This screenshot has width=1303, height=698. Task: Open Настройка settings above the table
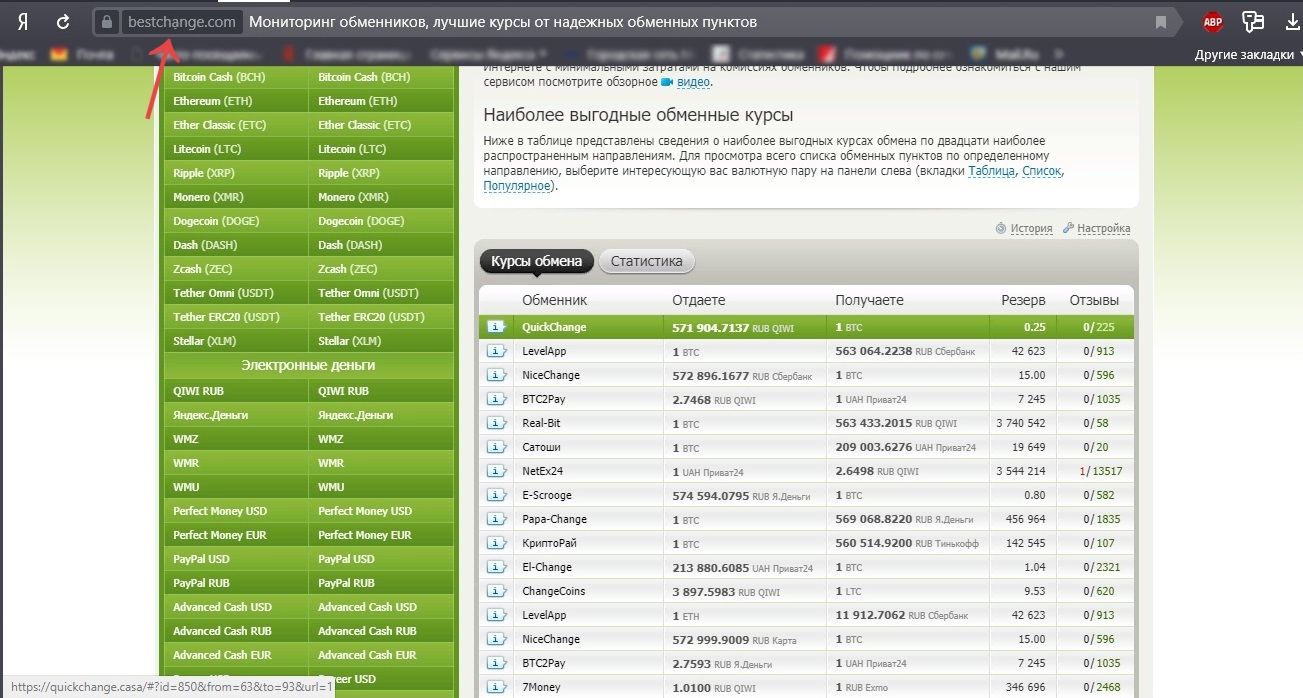1103,228
